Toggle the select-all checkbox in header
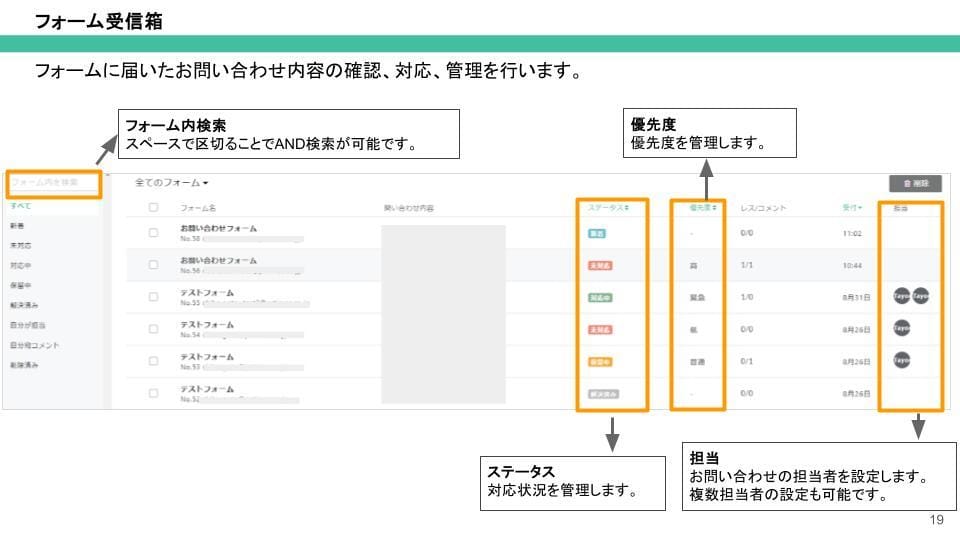 pyautogui.click(x=153, y=208)
